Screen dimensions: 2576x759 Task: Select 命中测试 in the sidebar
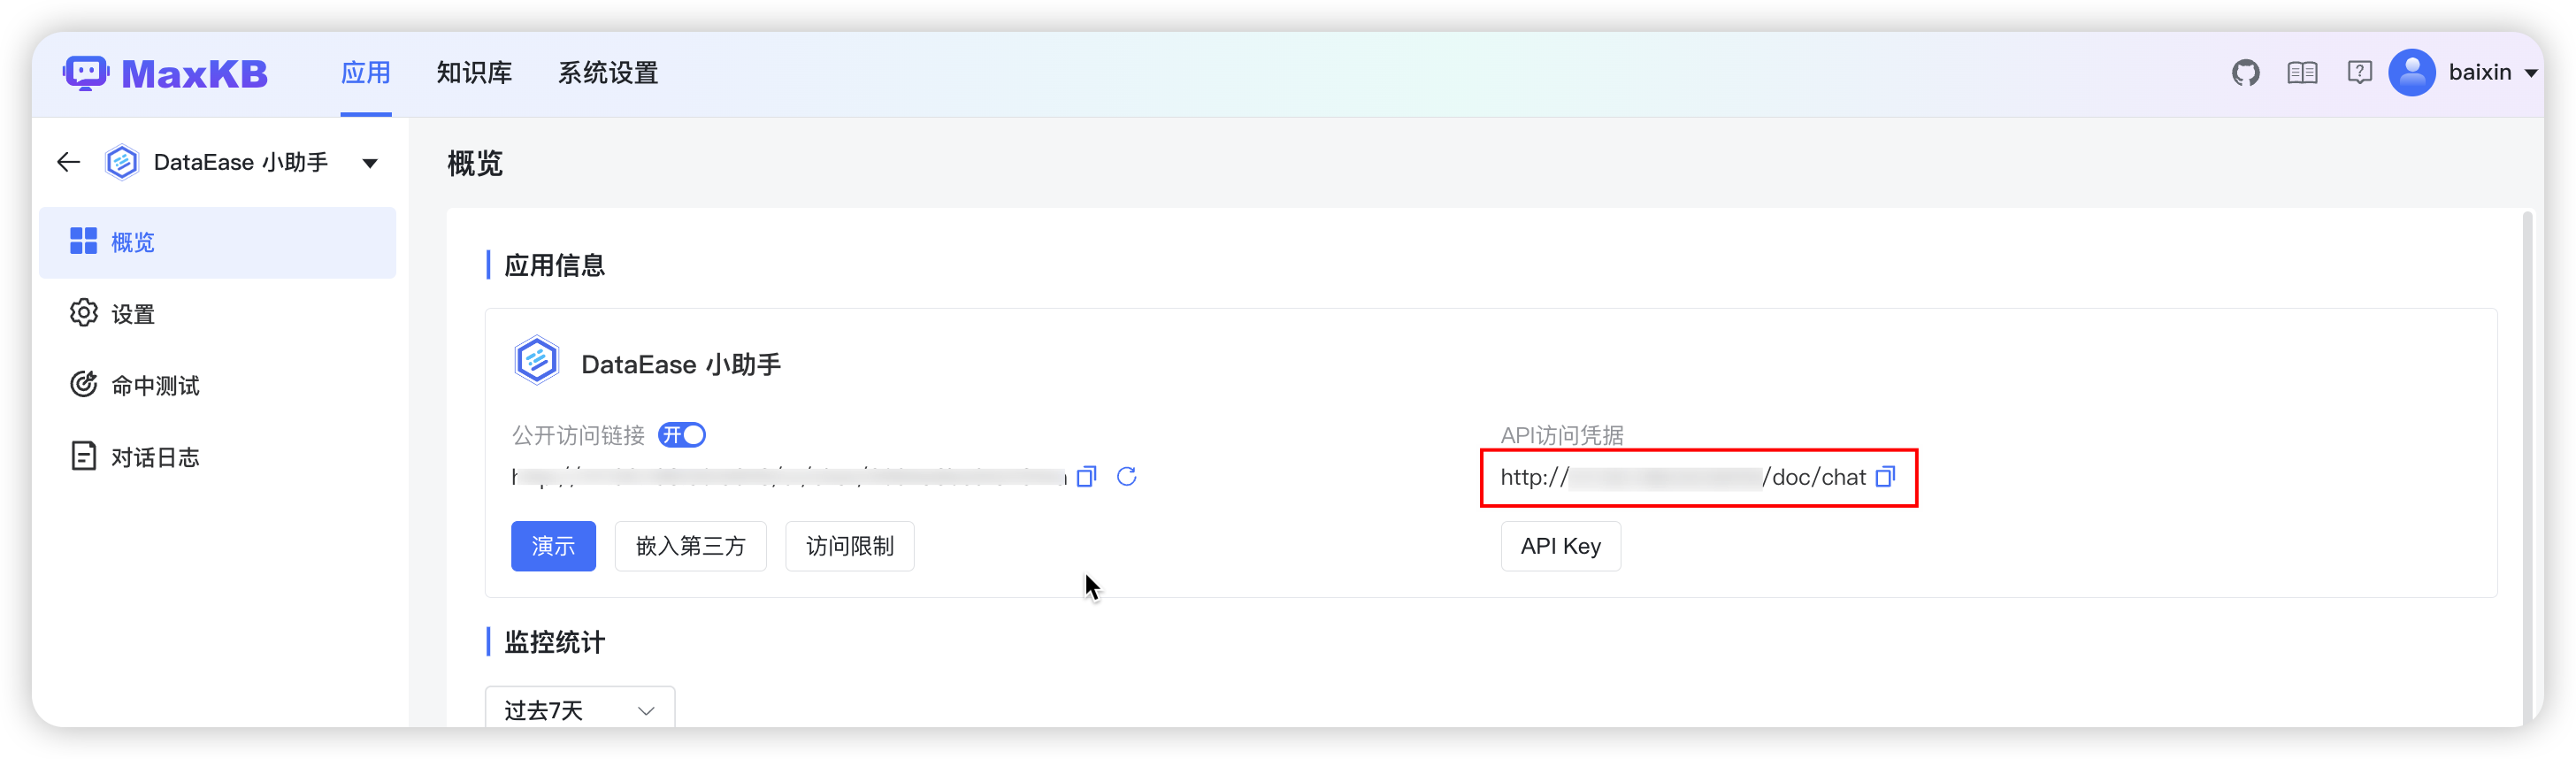[155, 386]
